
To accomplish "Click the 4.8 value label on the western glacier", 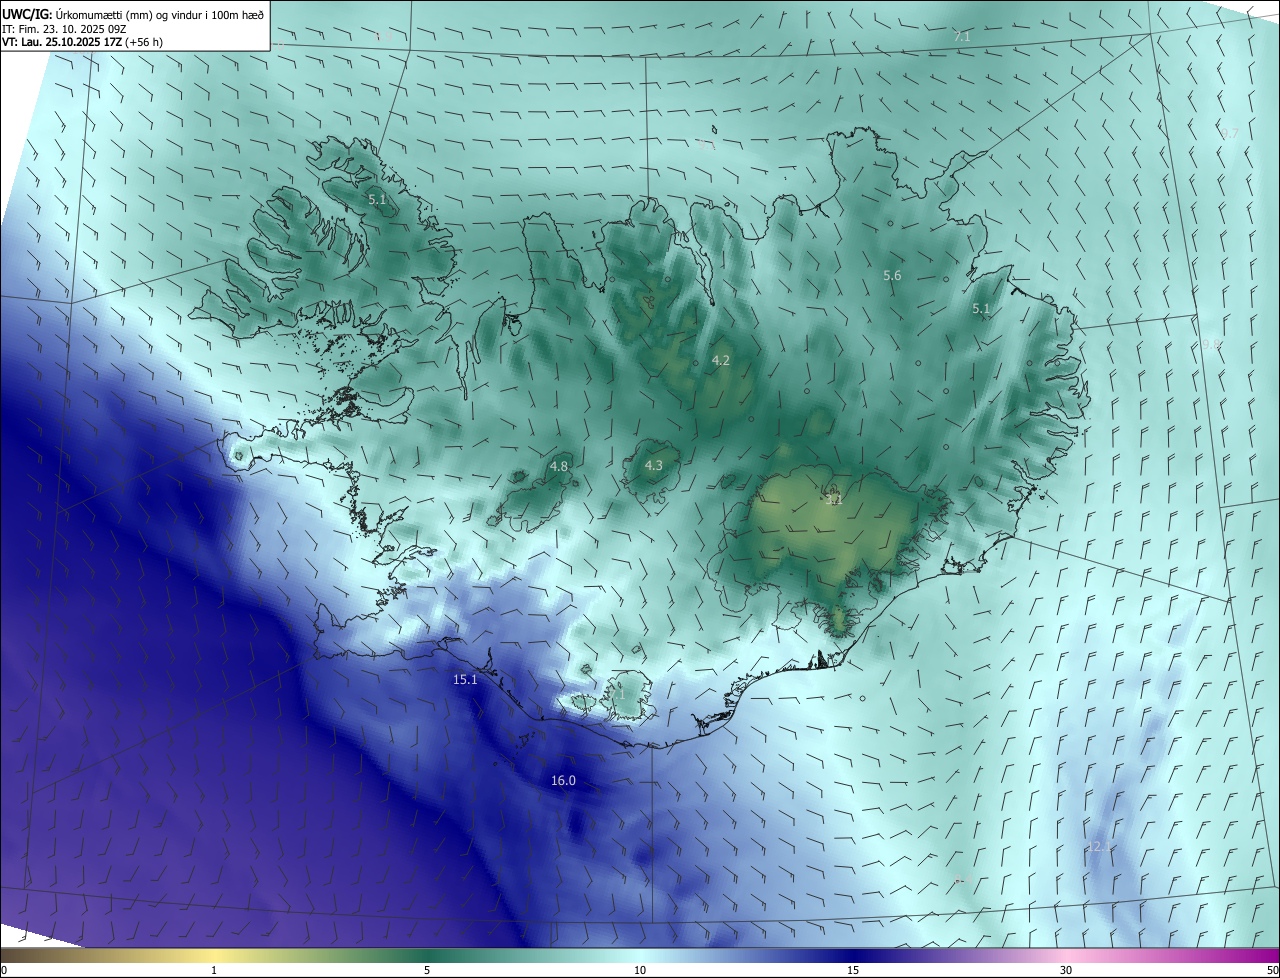I will pyautogui.click(x=559, y=466).
